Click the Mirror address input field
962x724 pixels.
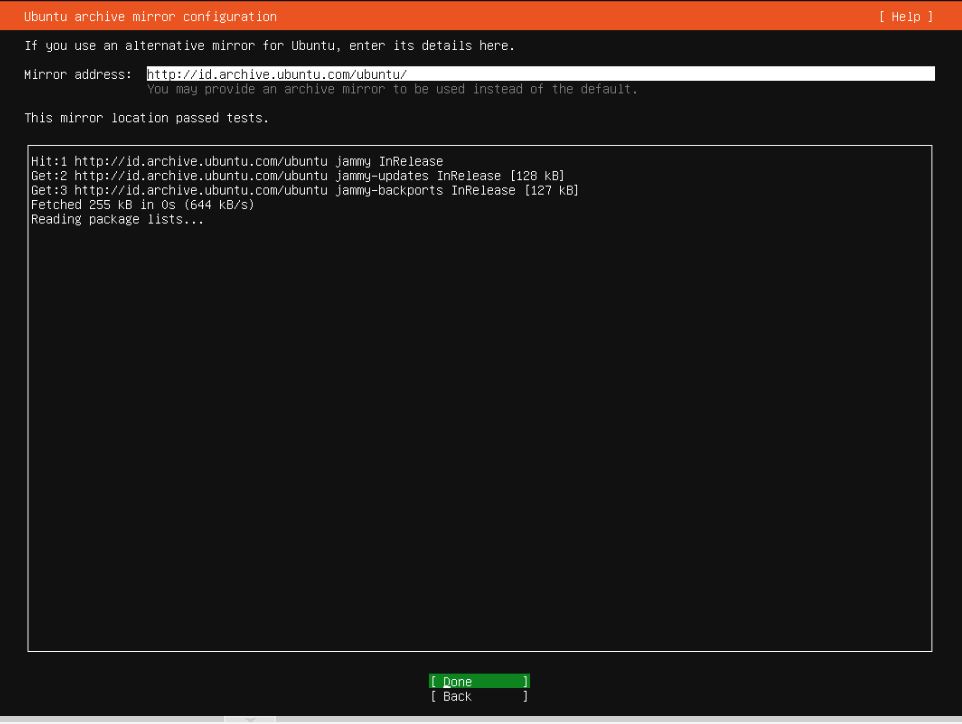coord(540,74)
